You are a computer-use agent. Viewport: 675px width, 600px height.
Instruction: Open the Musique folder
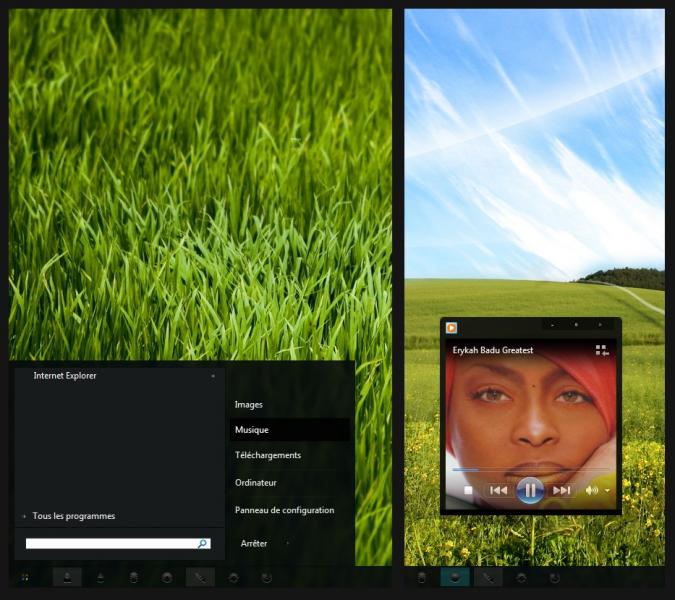pyautogui.click(x=289, y=430)
